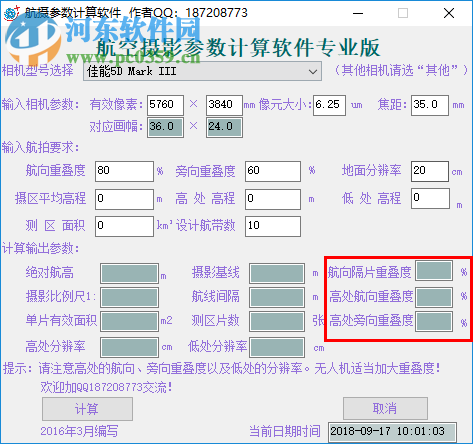
Task: Click the focal length field 35.0
Action: [430, 105]
